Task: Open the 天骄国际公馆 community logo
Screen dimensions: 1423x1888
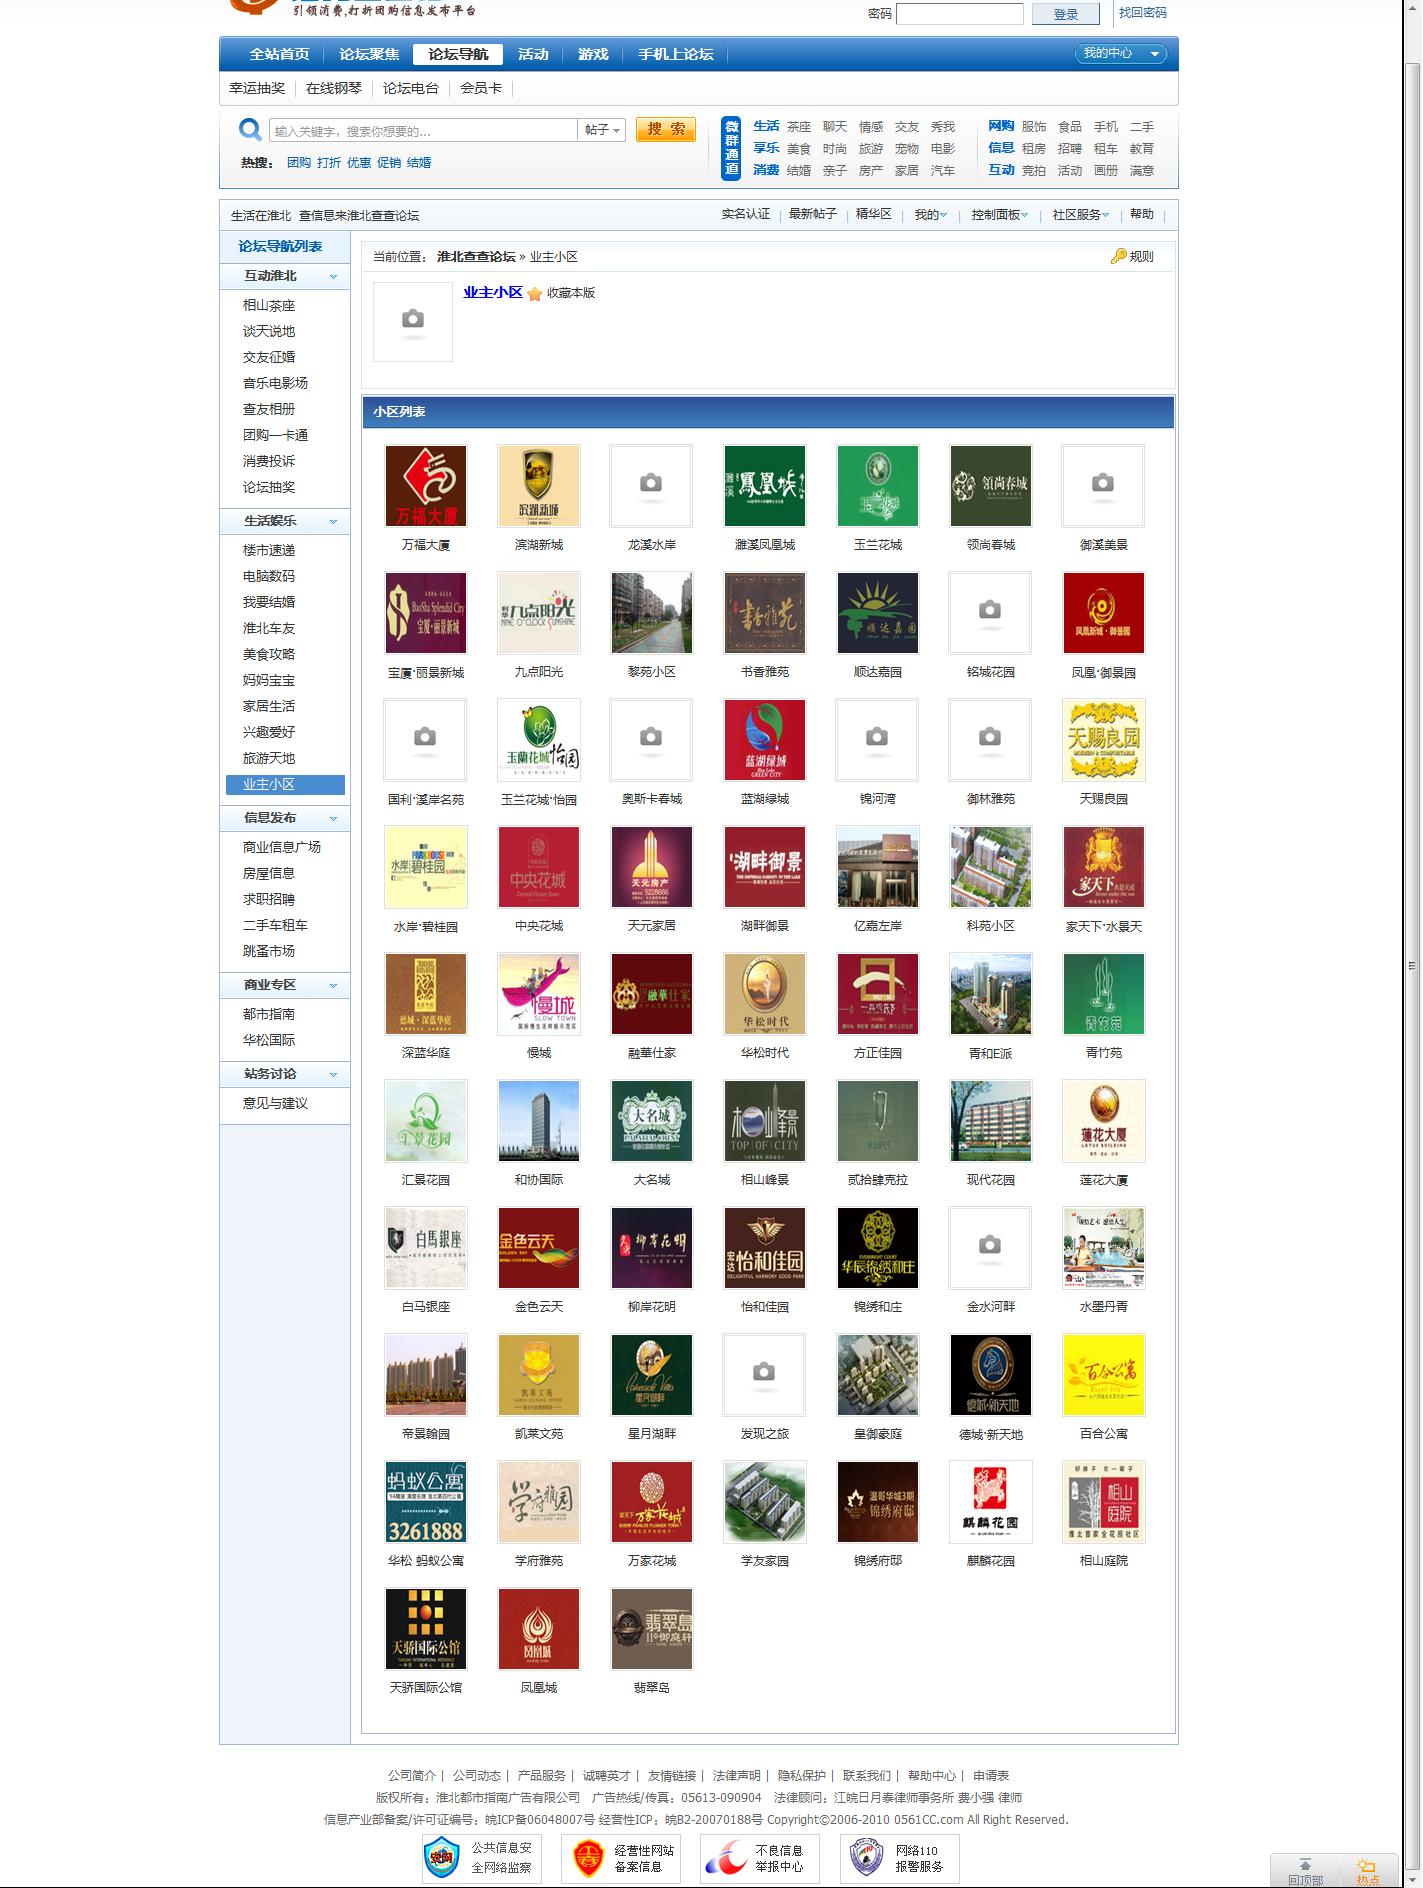Action: pos(426,1629)
